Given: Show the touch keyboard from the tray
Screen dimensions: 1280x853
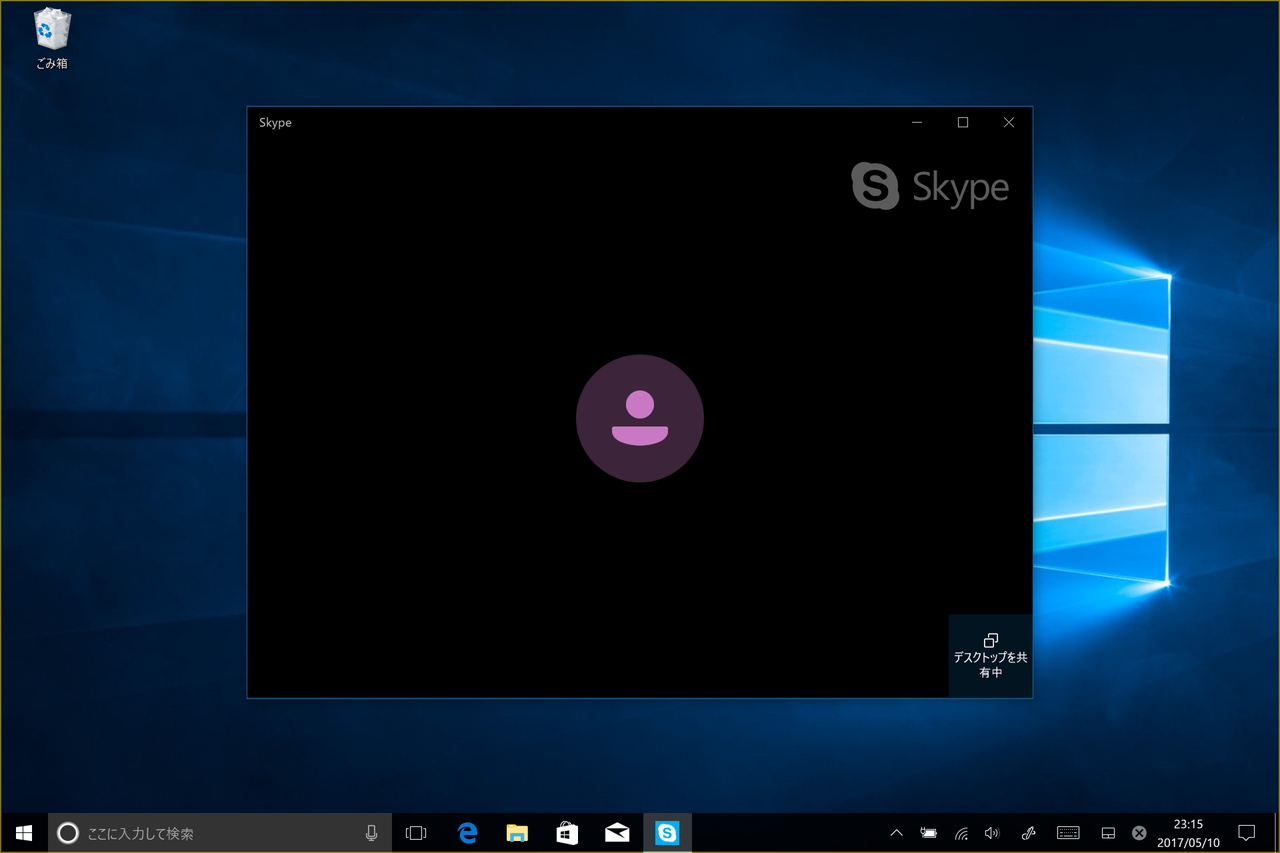Looking at the screenshot, I should 1068,832.
